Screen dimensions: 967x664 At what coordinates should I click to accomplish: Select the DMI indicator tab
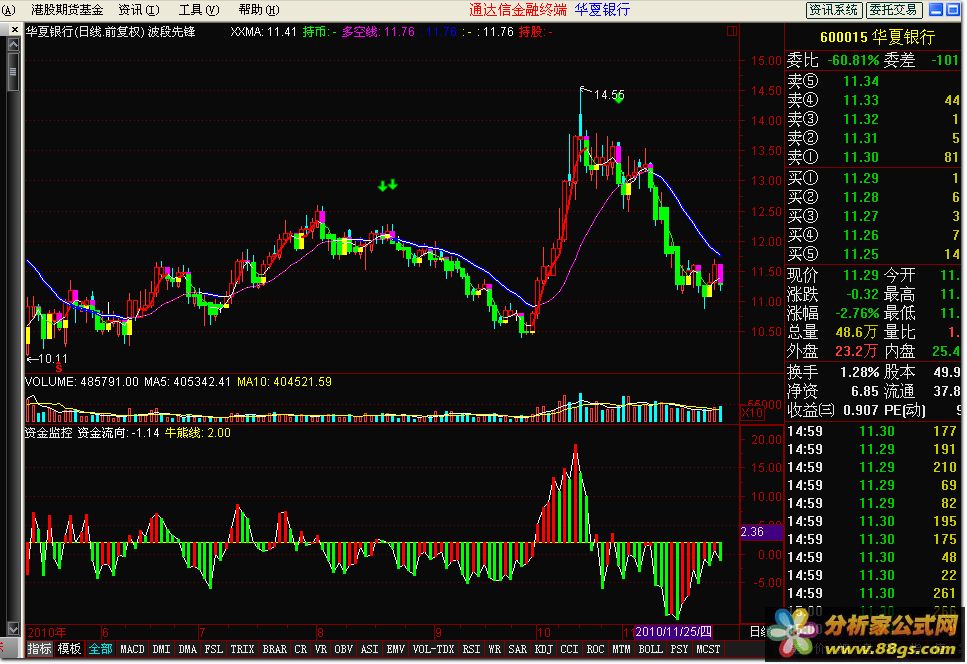[x=162, y=649]
